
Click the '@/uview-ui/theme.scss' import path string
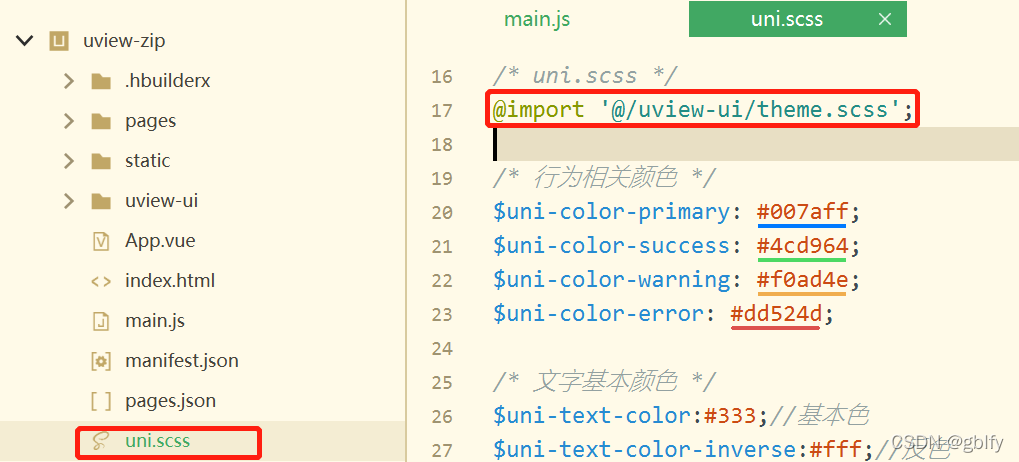(749, 110)
